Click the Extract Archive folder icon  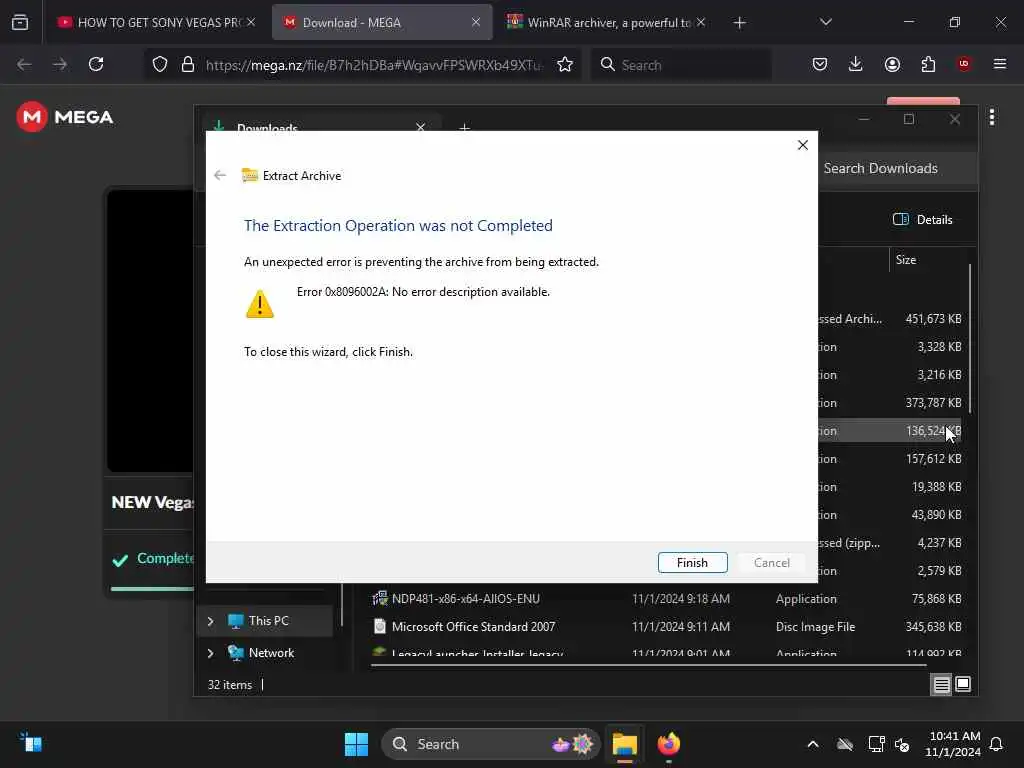tap(249, 175)
